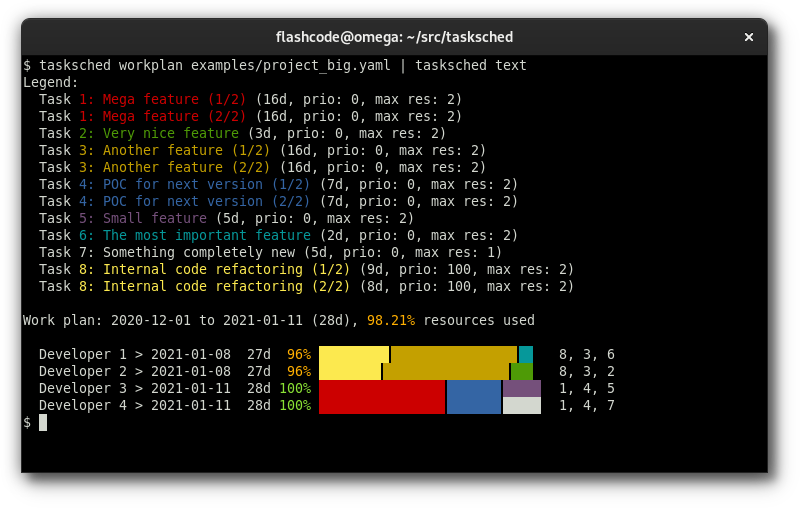The height and width of the screenshot is (508, 800).
Task: Click the 98.21% resources used value
Action: tap(391, 320)
